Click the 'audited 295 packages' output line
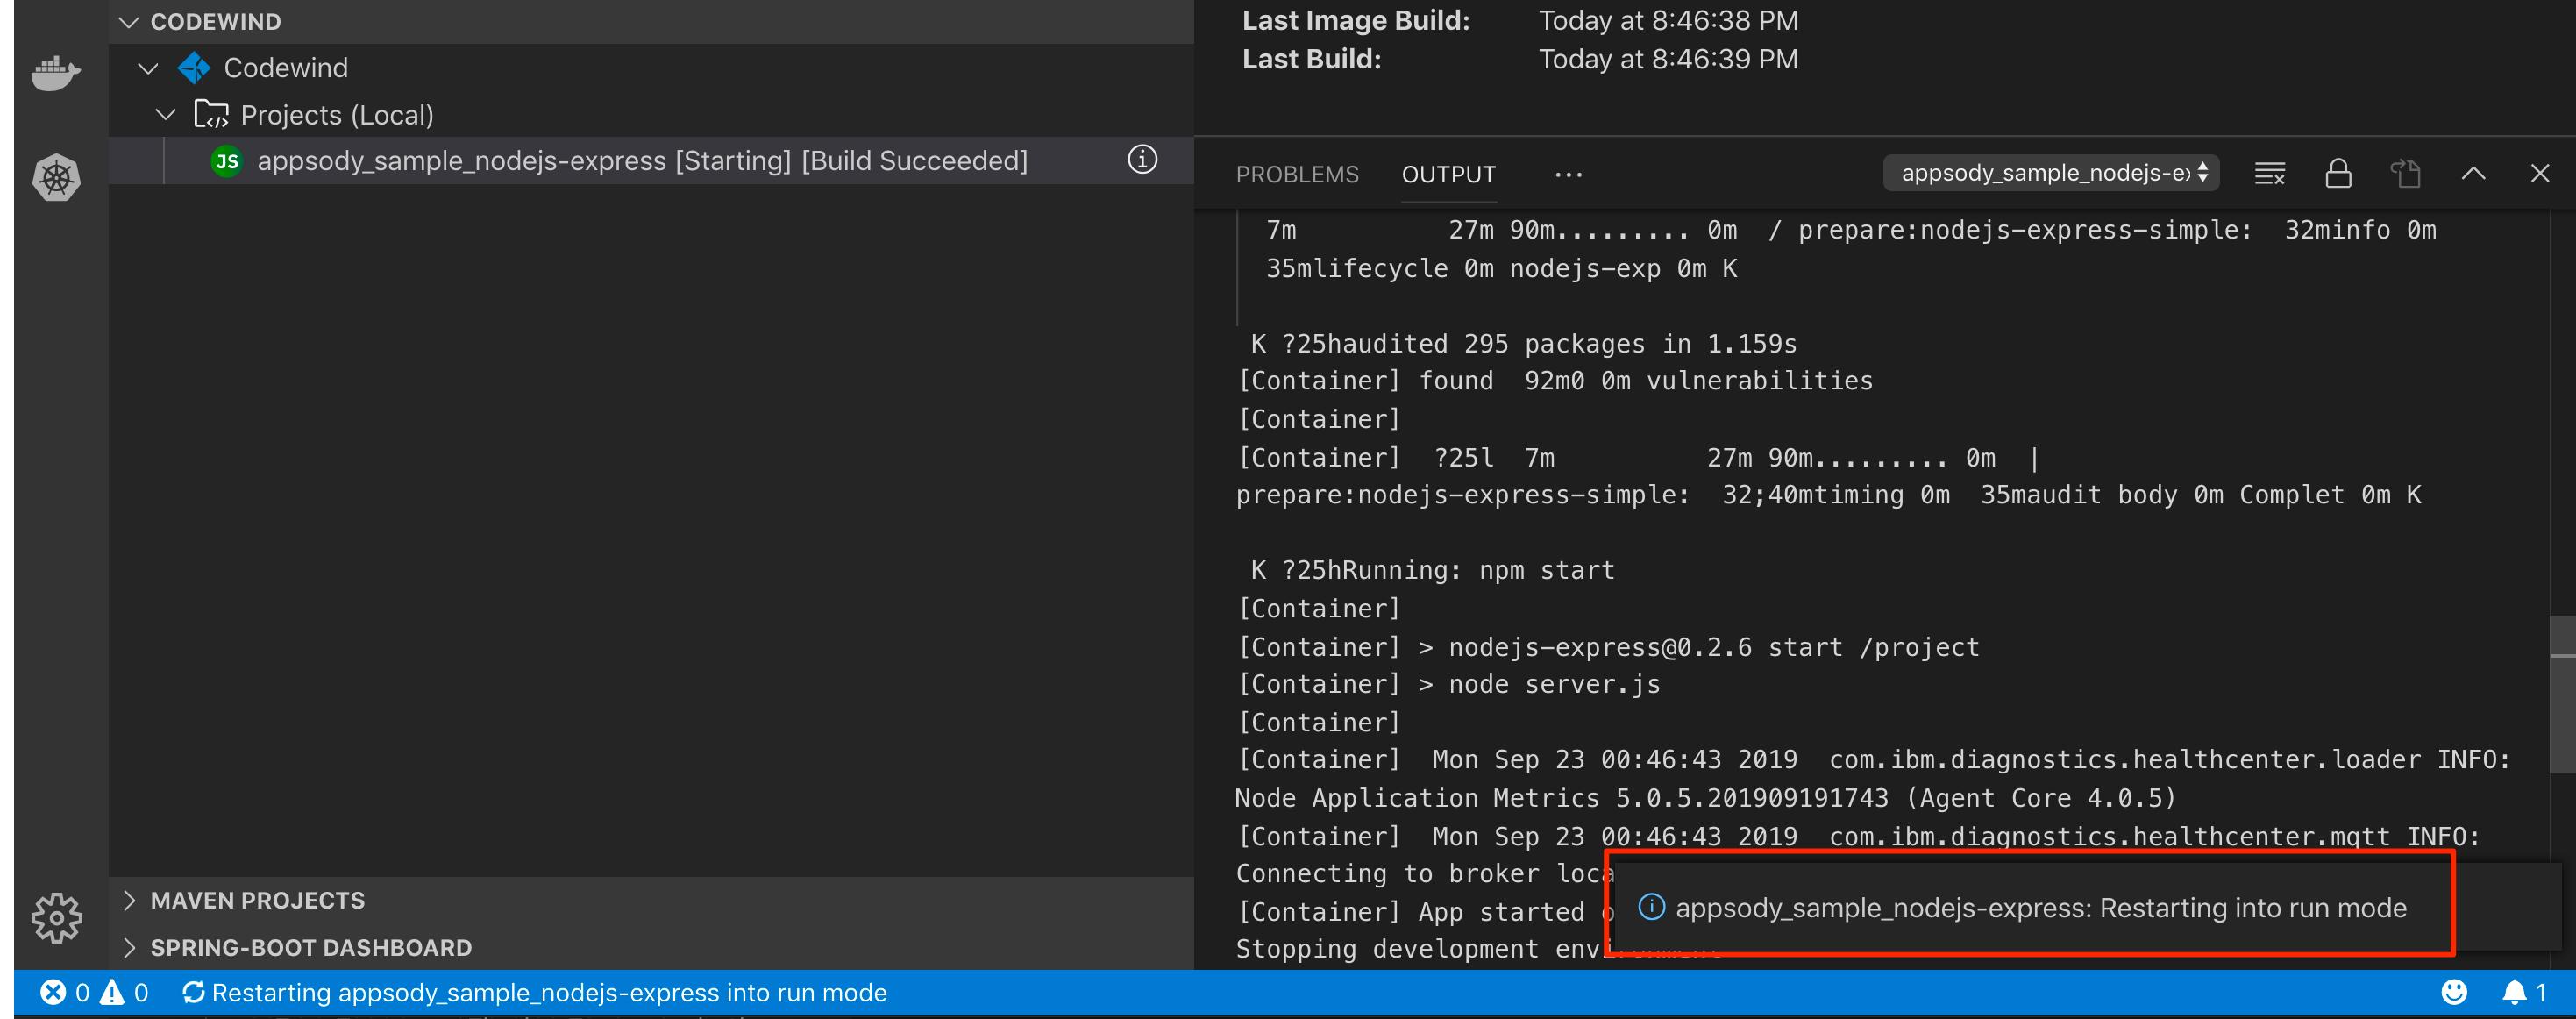 pos(1524,344)
